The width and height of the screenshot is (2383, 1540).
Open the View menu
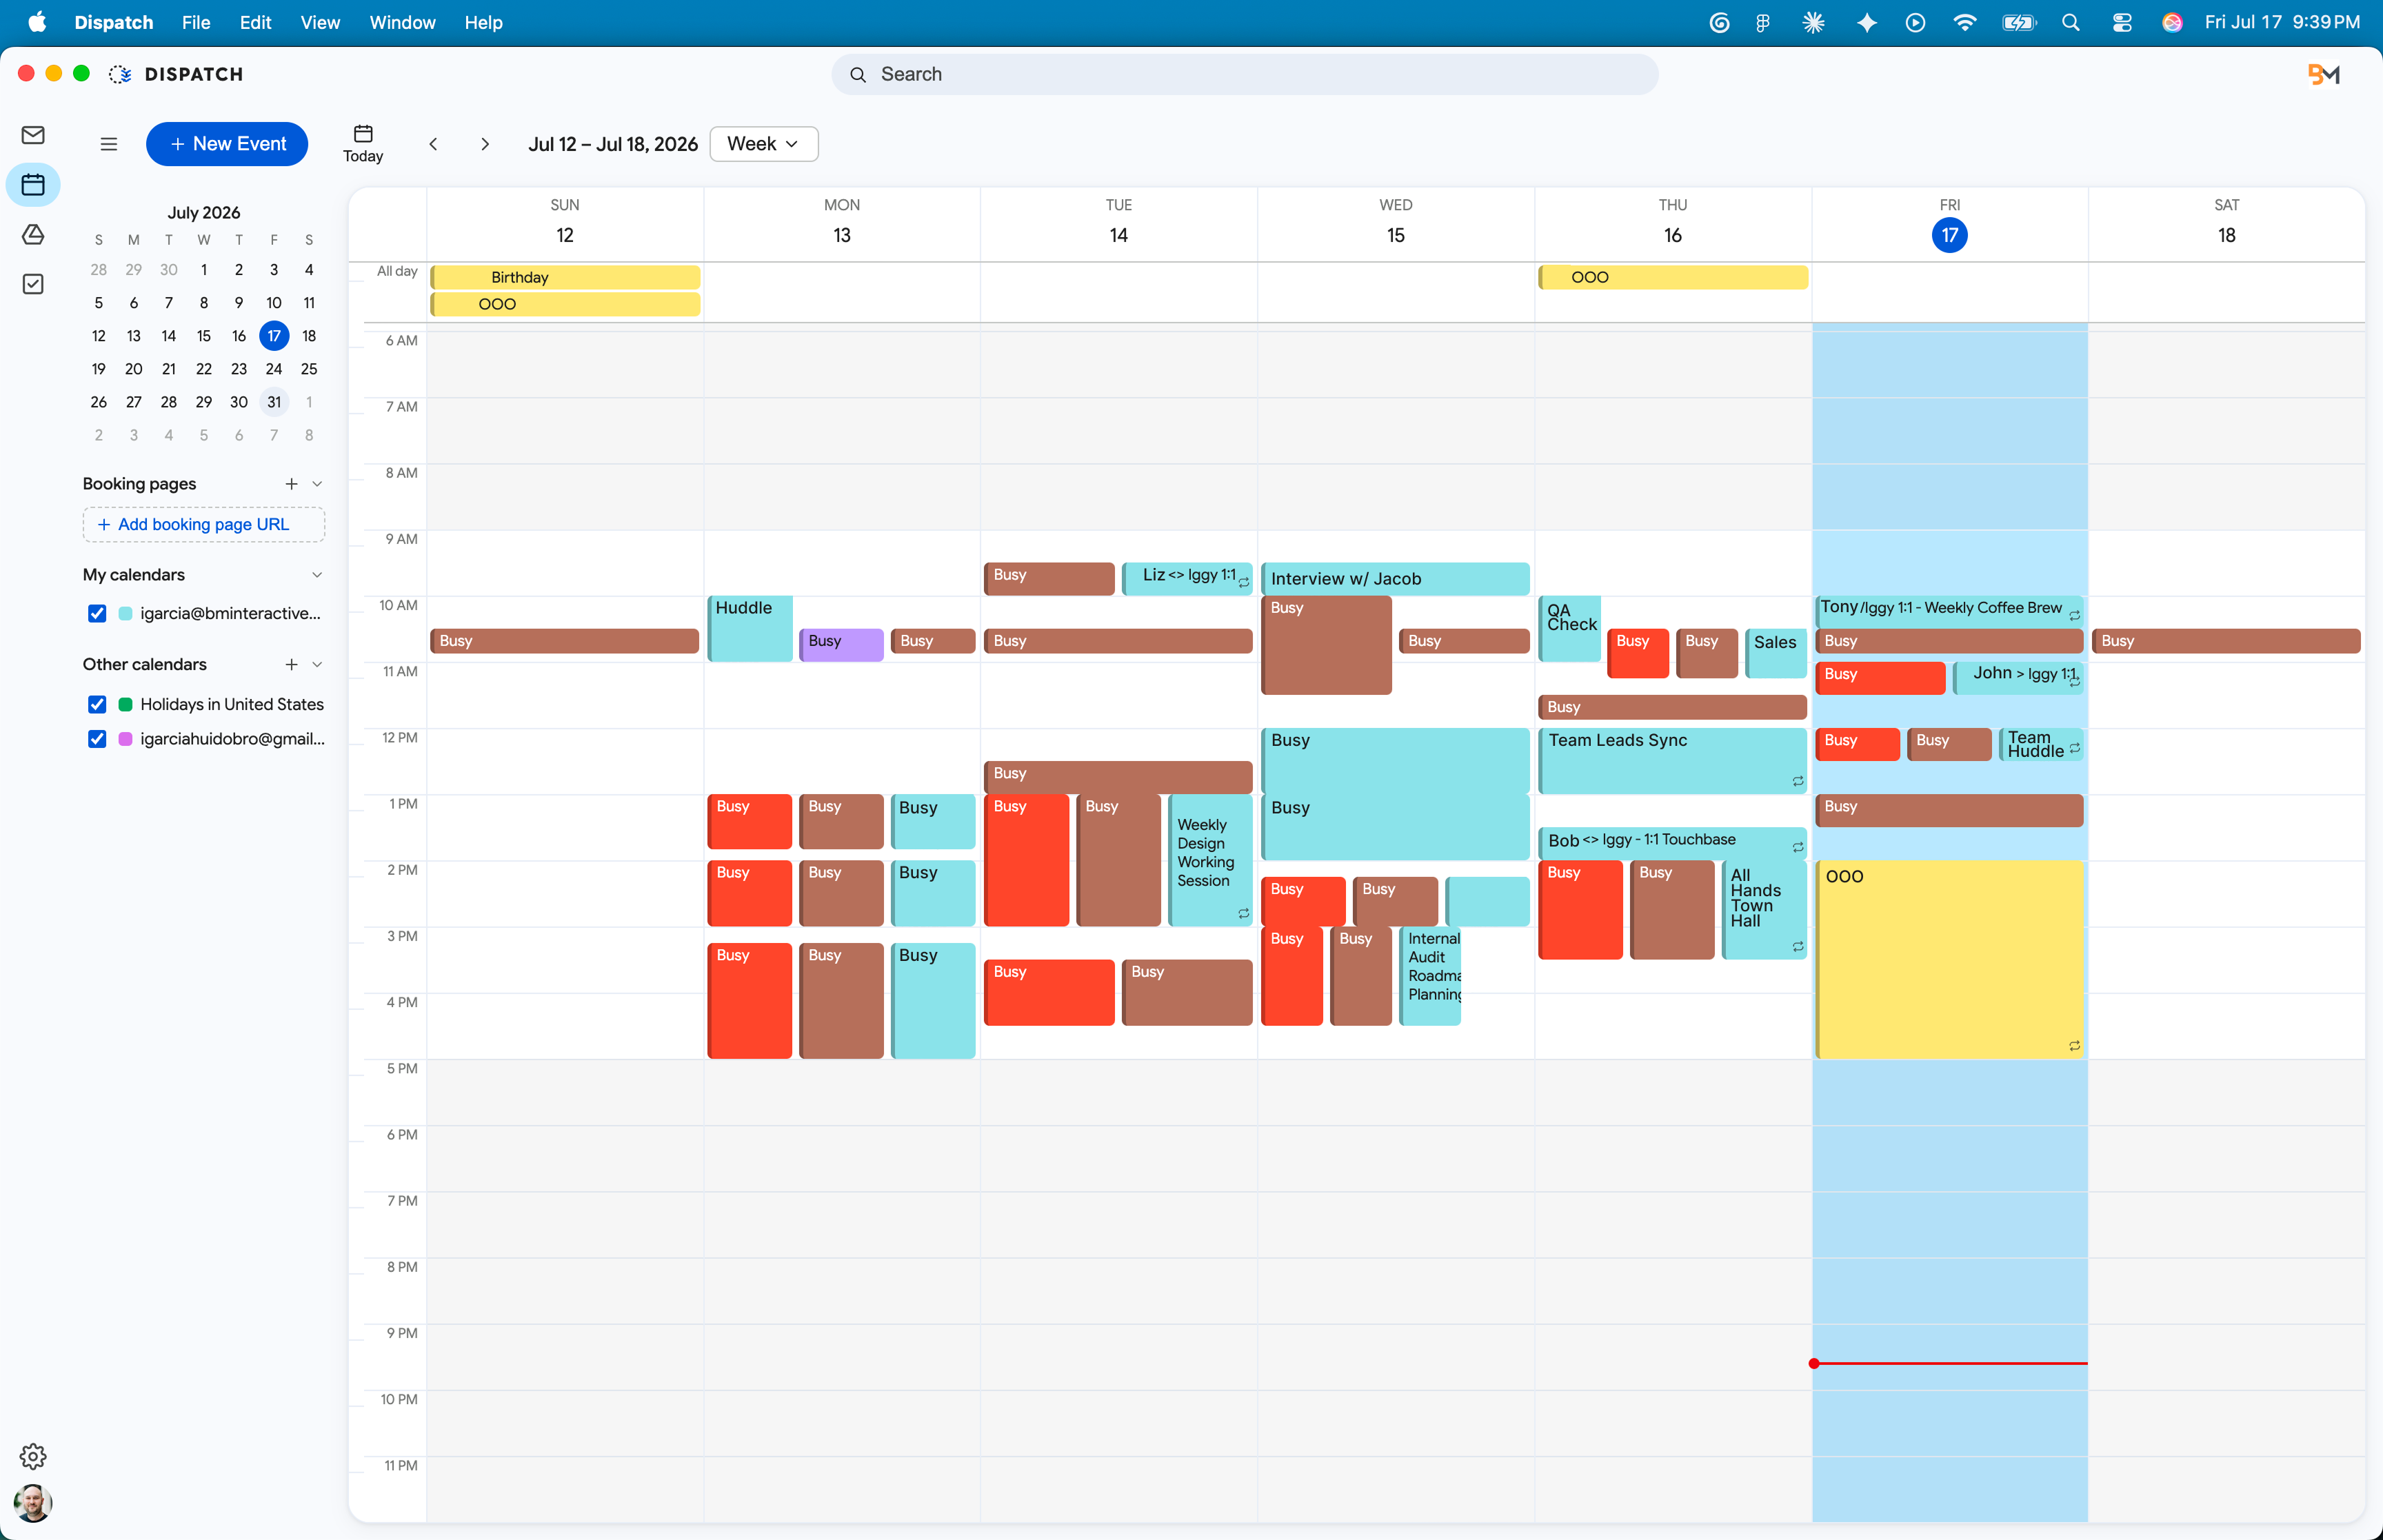320,22
